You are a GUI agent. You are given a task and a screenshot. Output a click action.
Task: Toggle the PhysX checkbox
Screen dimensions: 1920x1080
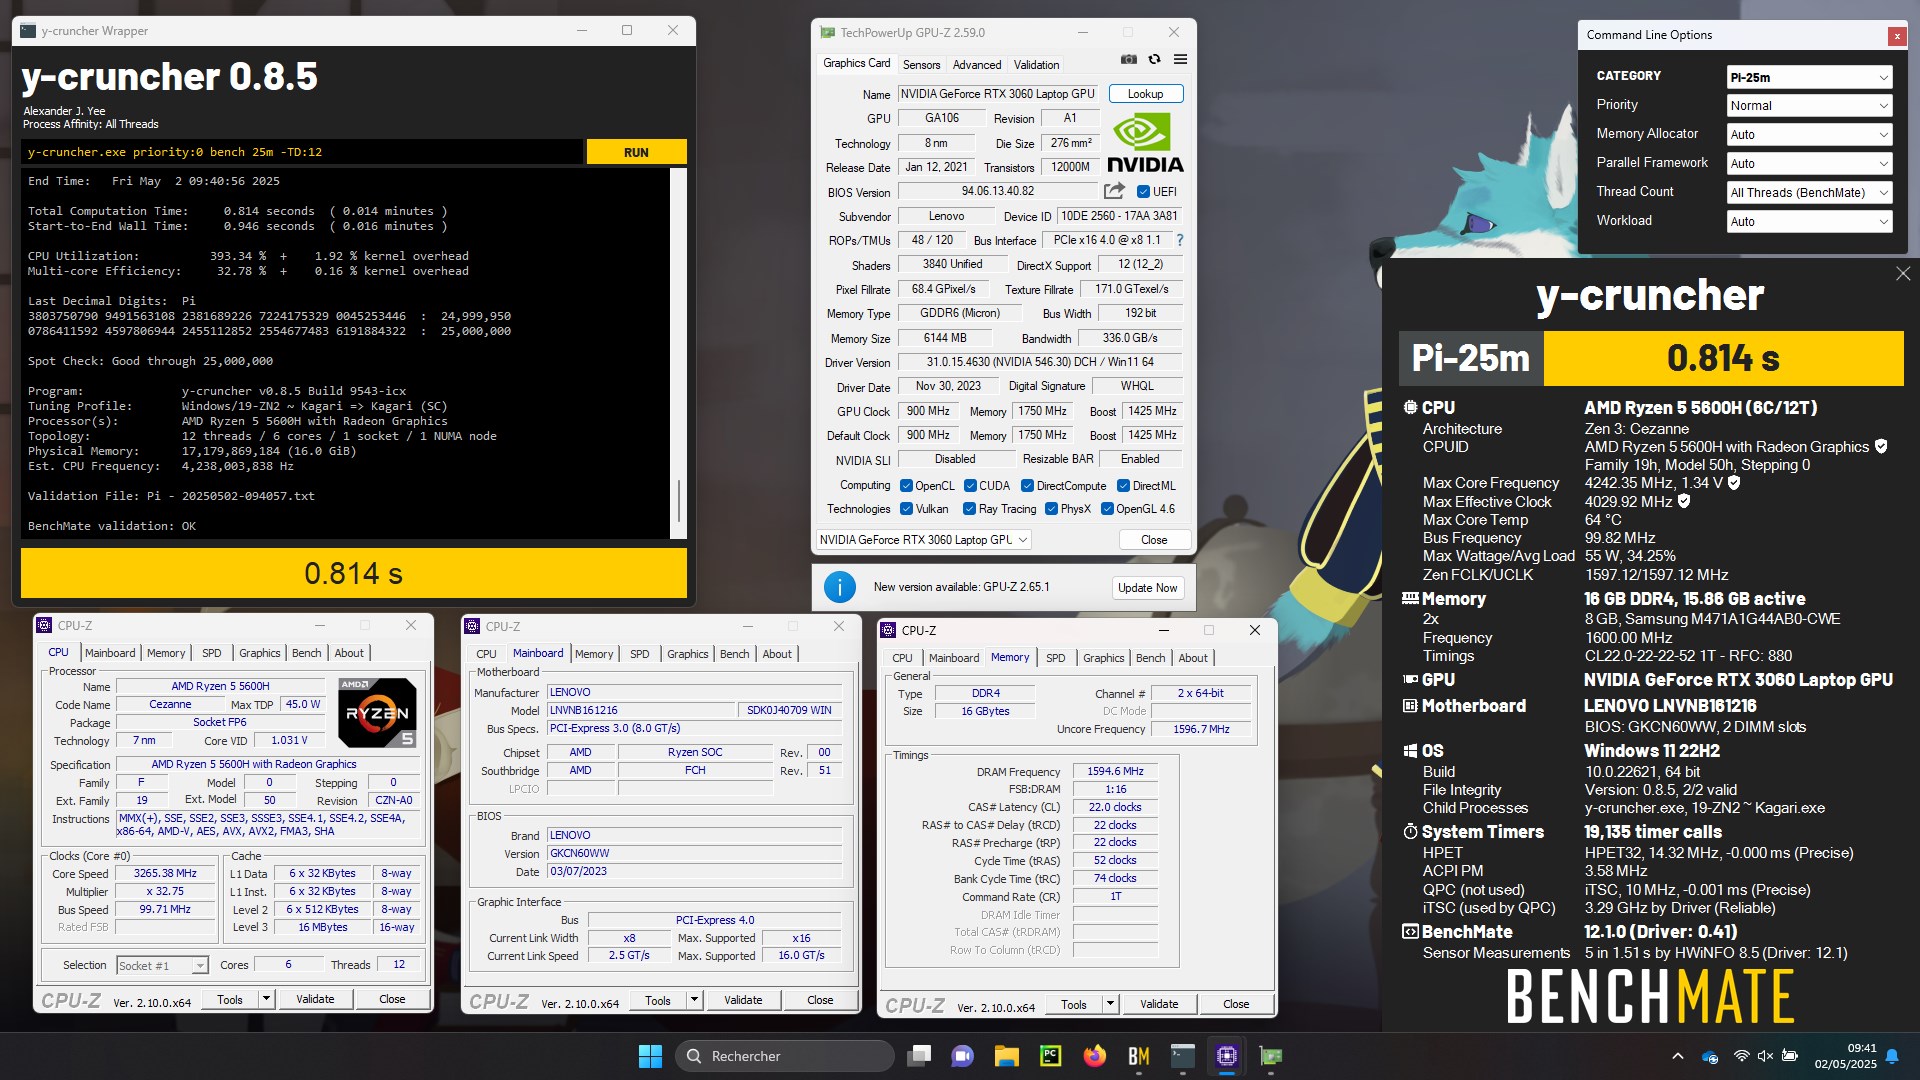tap(1051, 509)
